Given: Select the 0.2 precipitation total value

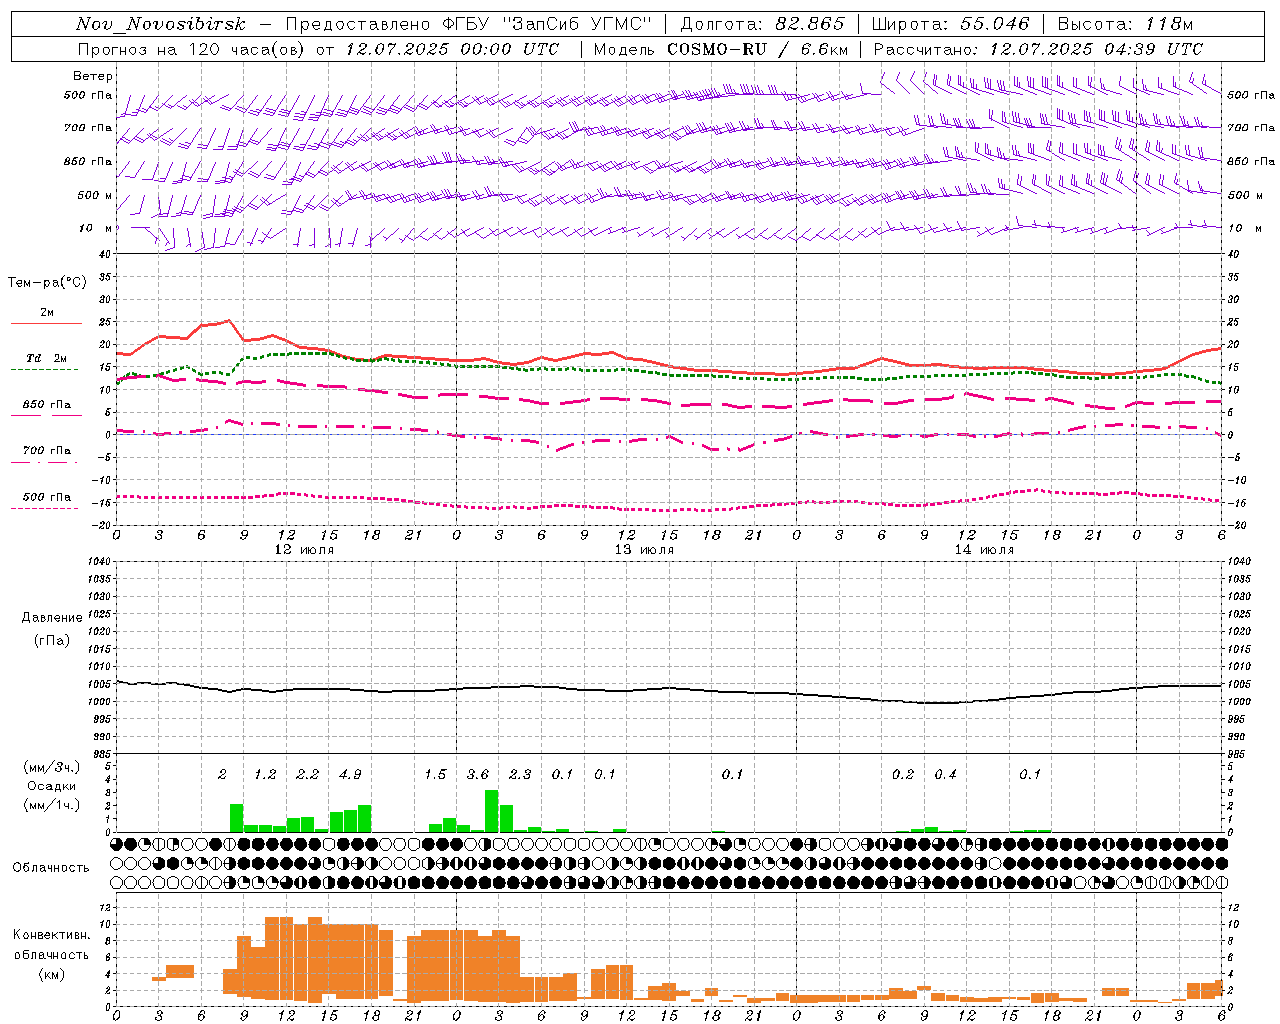Looking at the screenshot, I should (x=903, y=774).
